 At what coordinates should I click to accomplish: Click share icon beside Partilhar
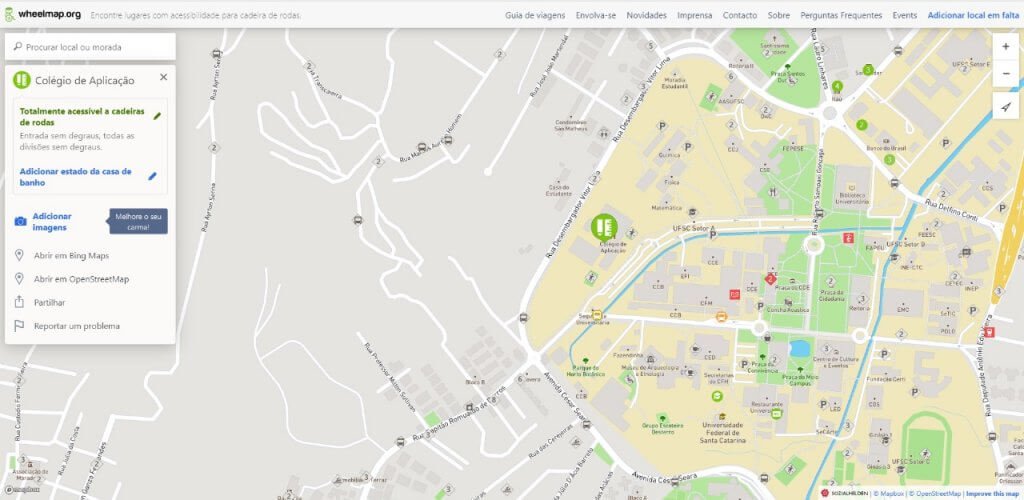[19, 302]
